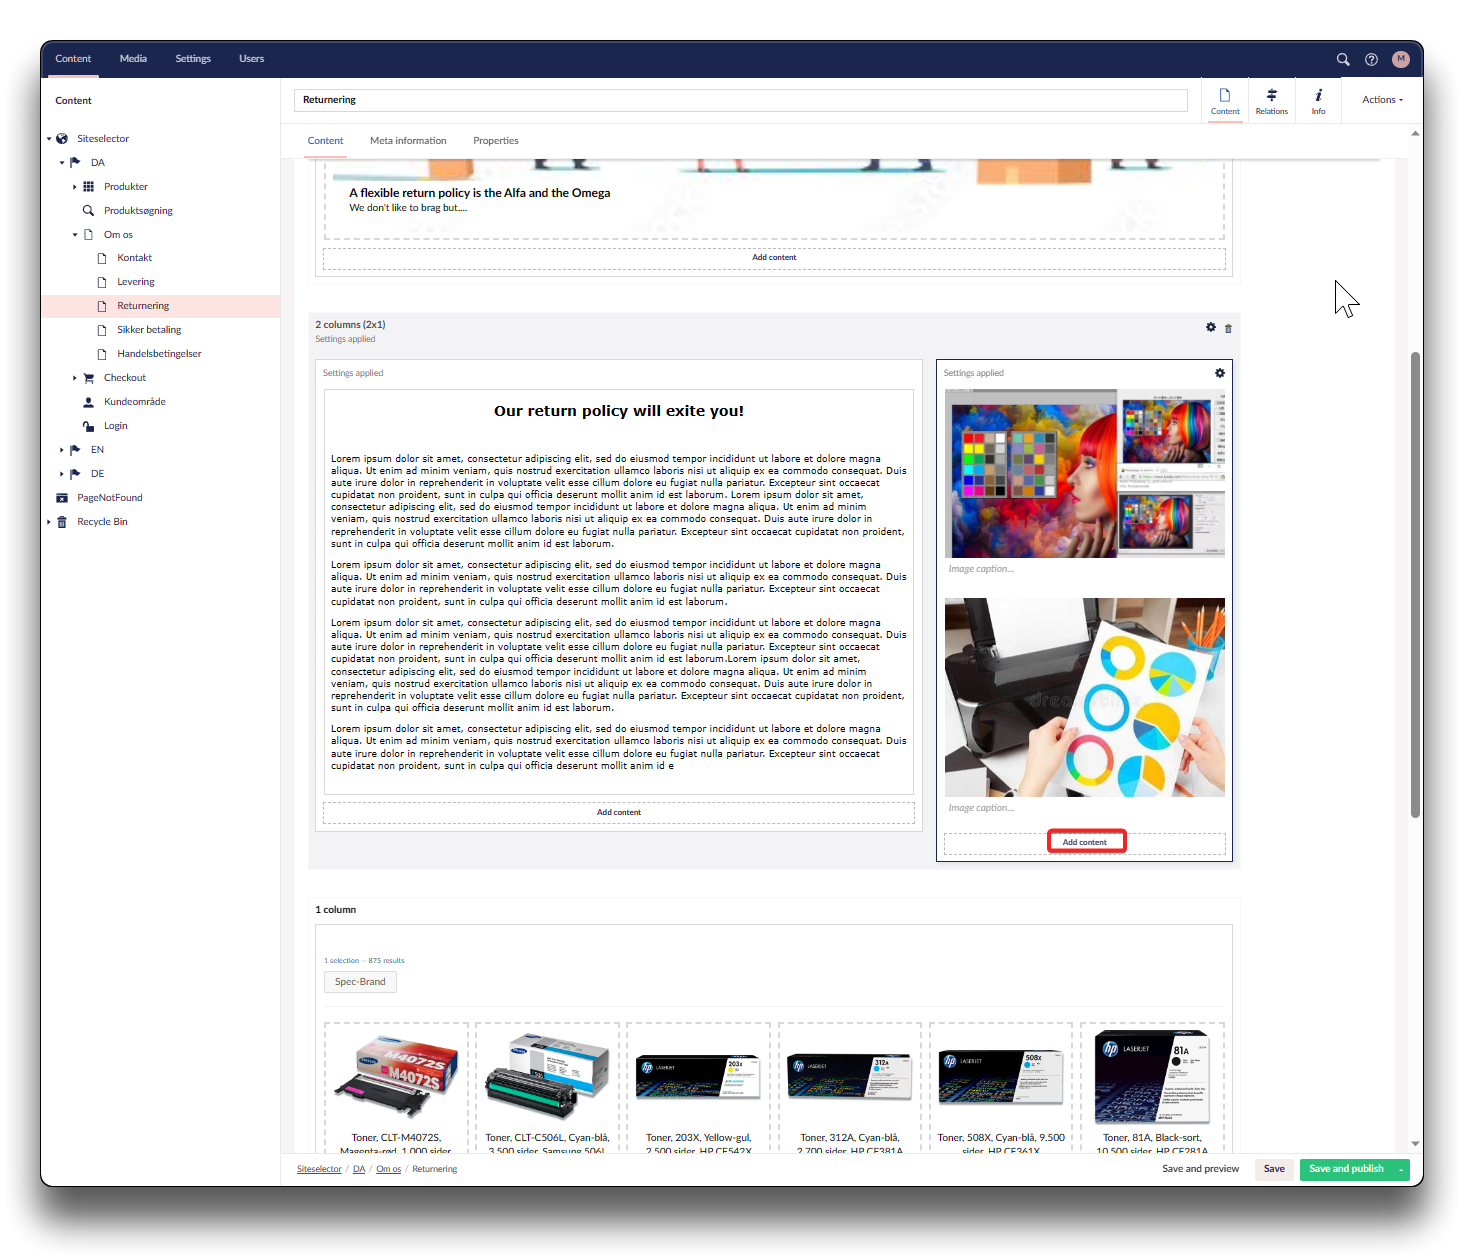Expand the EN language node
This screenshot has height=1259, width=1464.
click(62, 450)
